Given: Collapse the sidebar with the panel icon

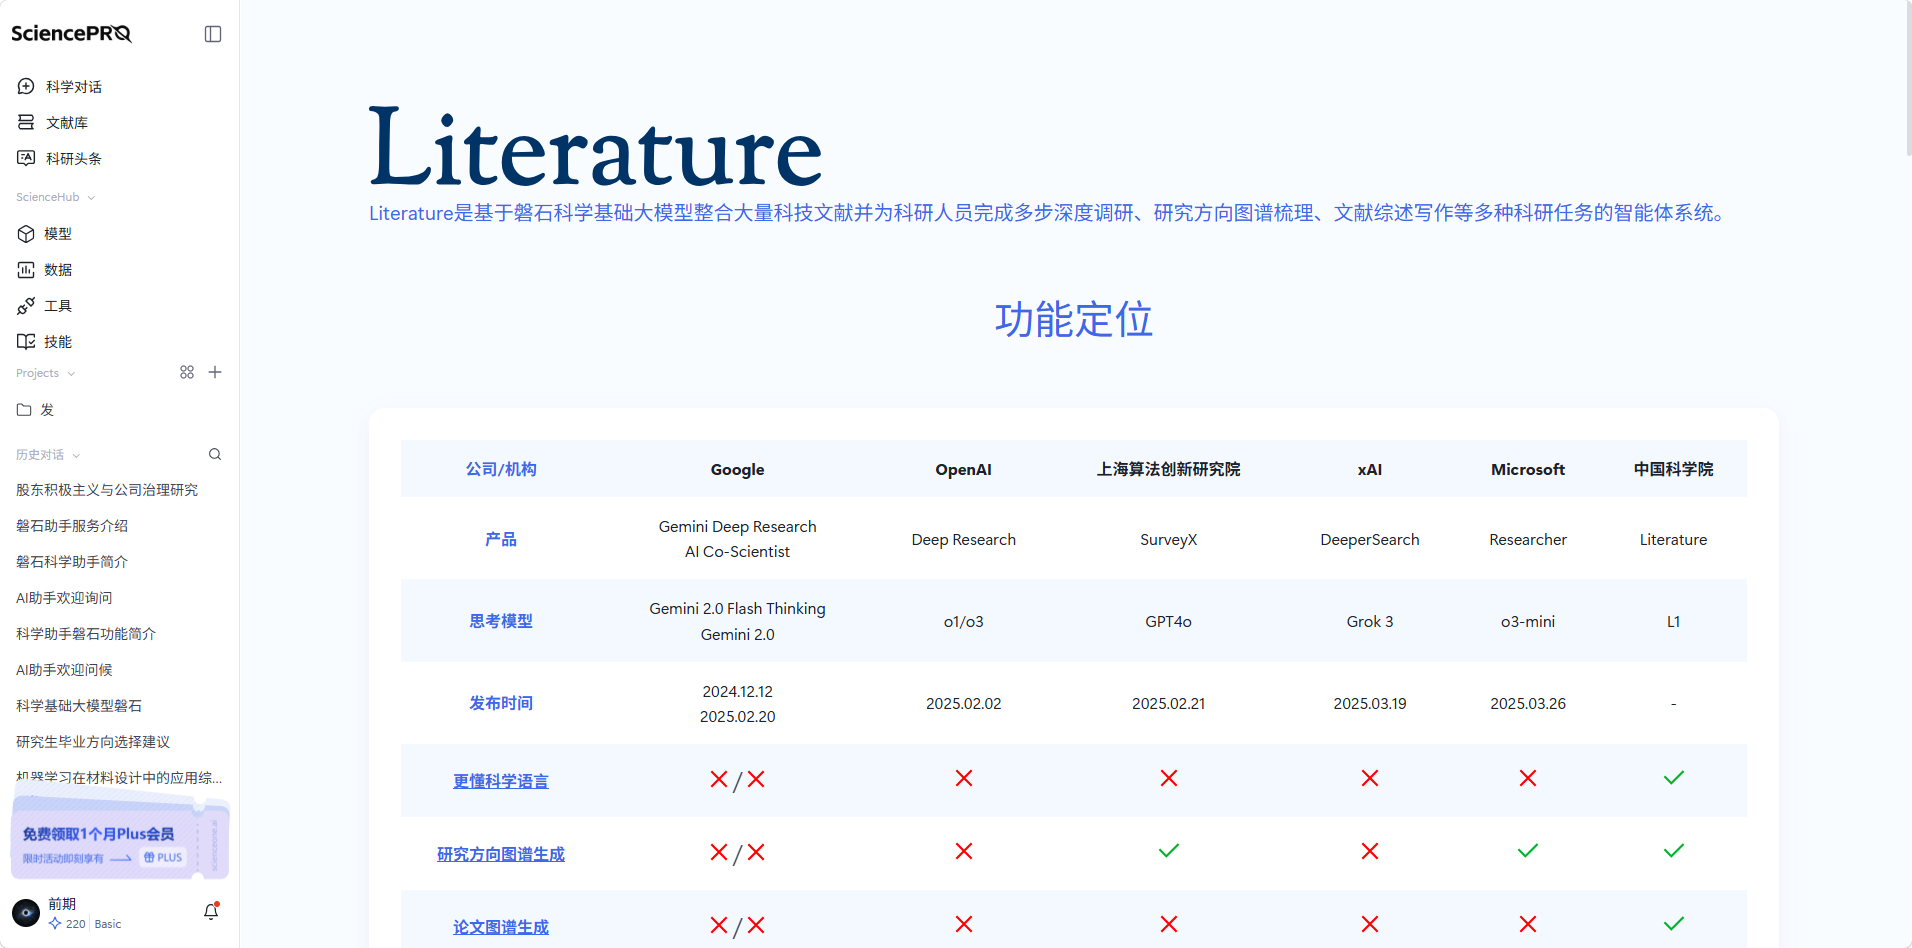Looking at the screenshot, I should [x=213, y=34].
